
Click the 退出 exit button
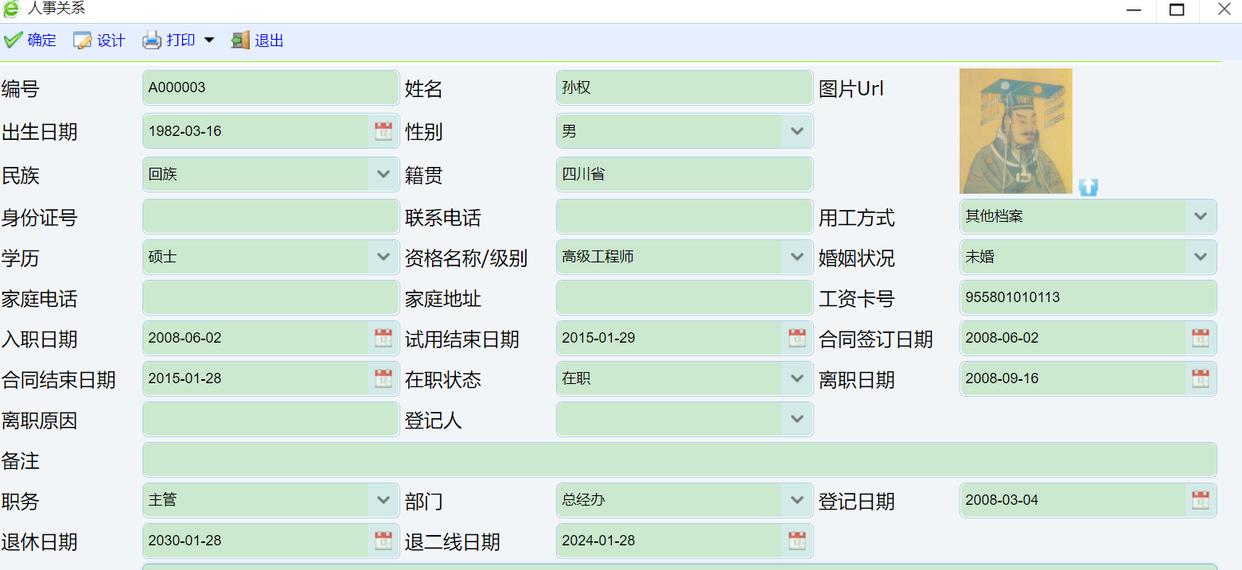(x=258, y=40)
